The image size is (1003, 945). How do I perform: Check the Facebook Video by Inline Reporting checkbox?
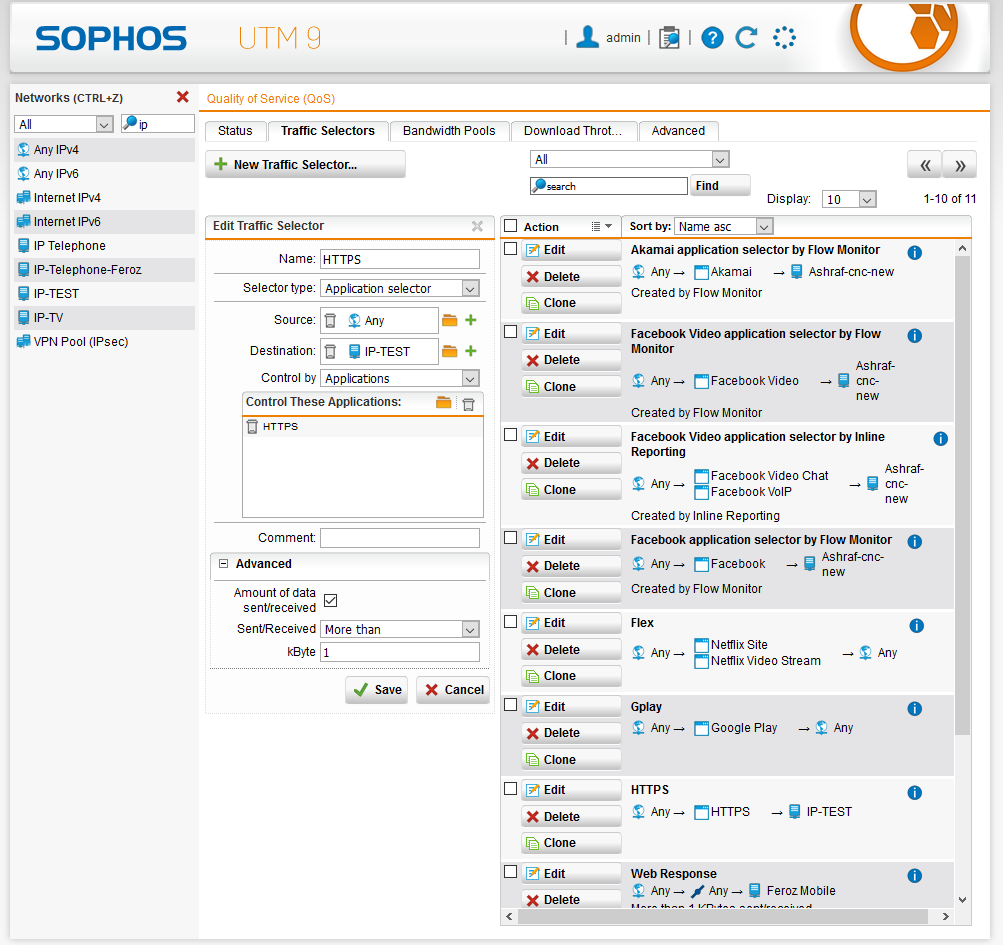point(510,434)
